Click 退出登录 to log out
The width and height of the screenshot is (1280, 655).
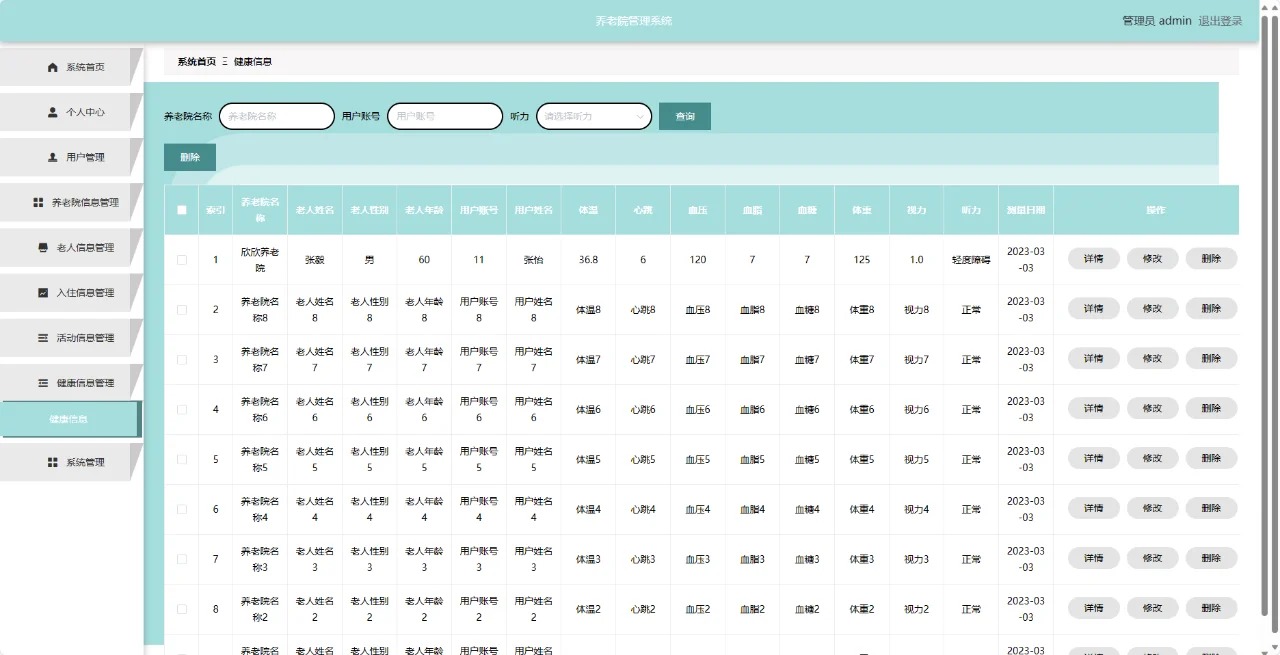tap(1220, 21)
